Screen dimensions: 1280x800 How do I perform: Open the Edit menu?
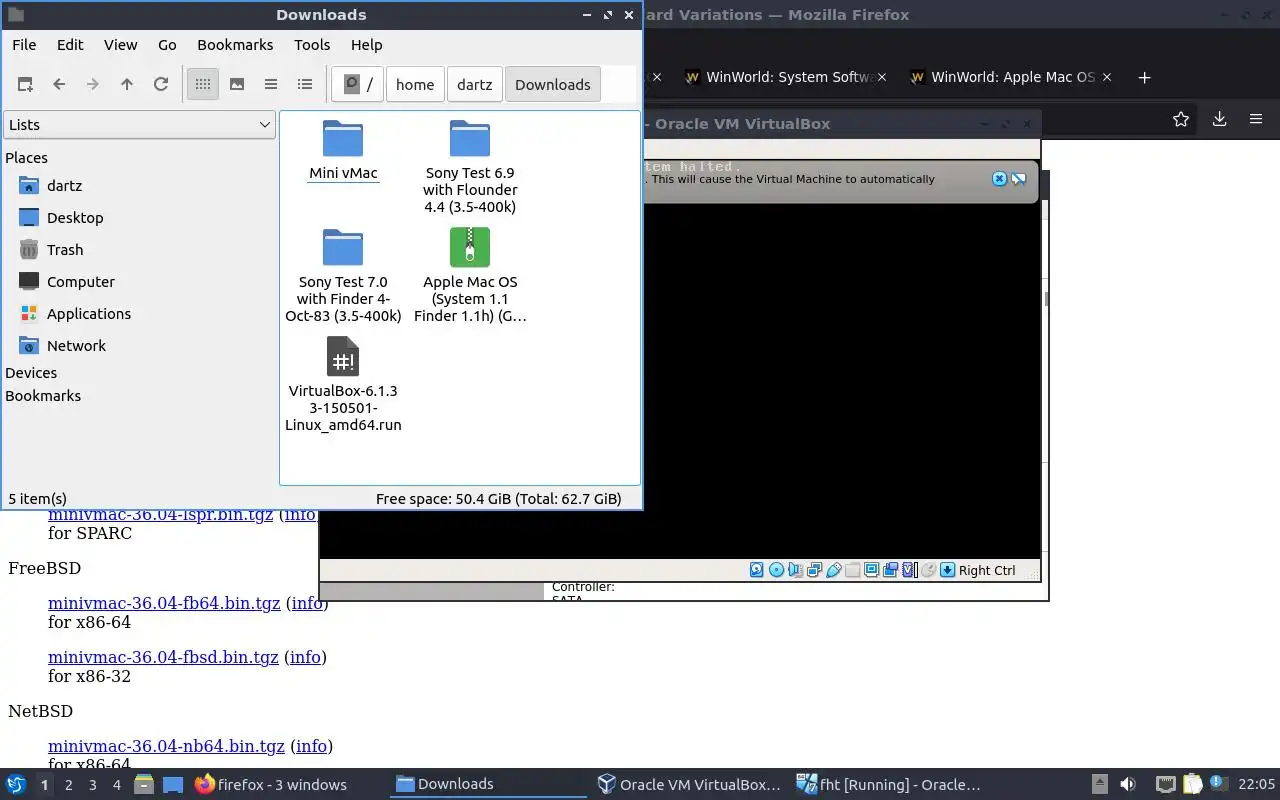click(70, 45)
